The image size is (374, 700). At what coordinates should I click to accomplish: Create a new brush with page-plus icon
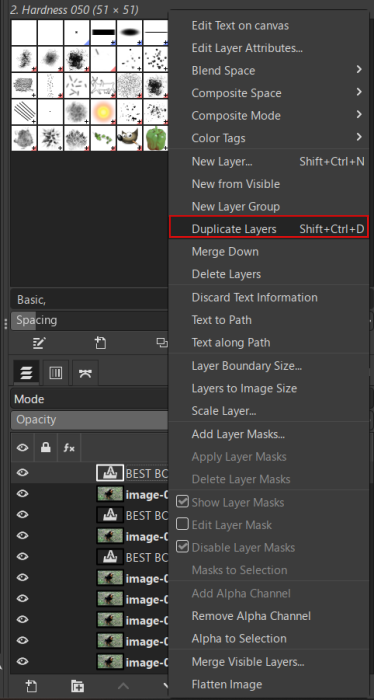[x=100, y=343]
